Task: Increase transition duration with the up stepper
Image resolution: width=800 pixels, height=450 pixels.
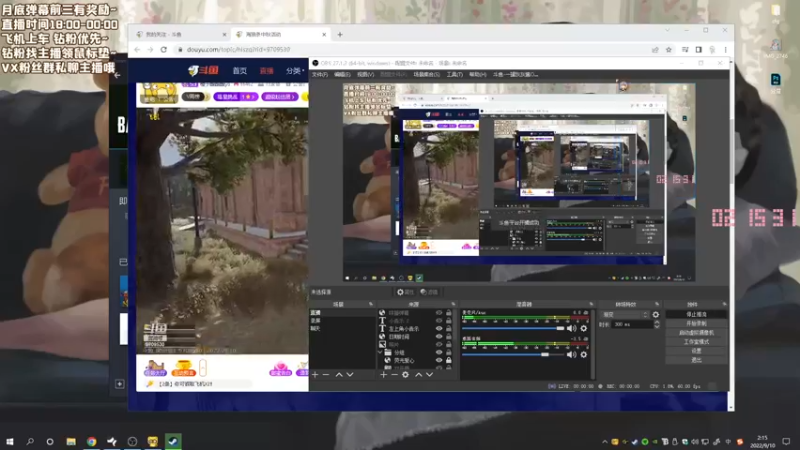Action: click(x=657, y=322)
